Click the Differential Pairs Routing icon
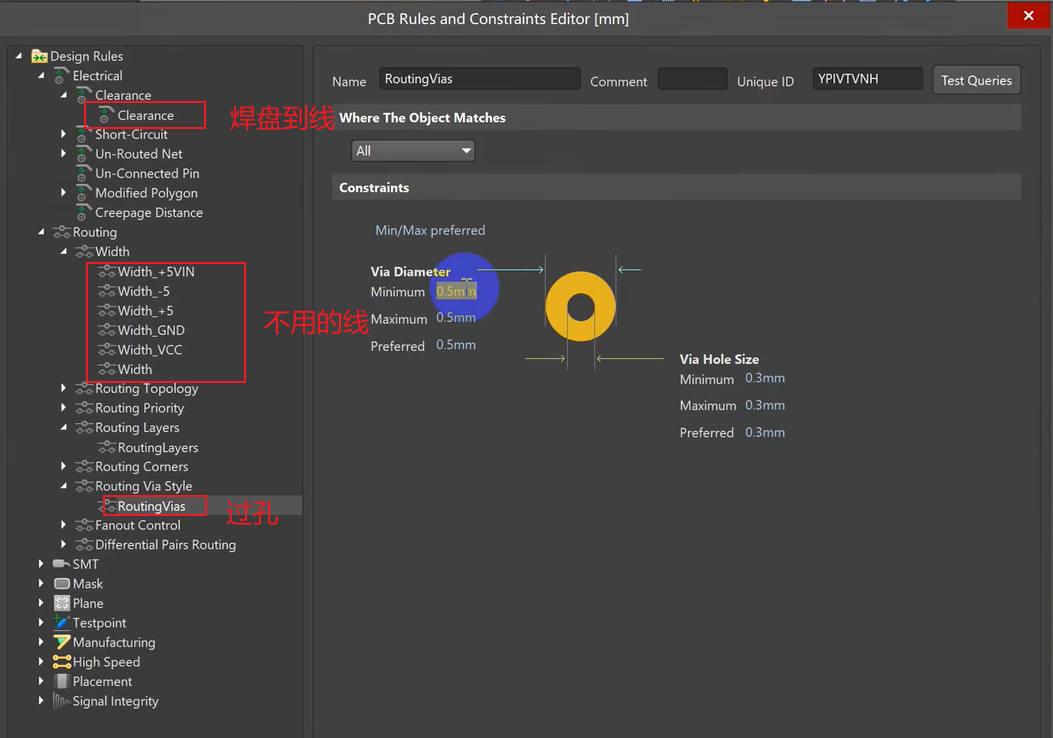Screen dimensions: 1053x738 [x=84, y=545]
